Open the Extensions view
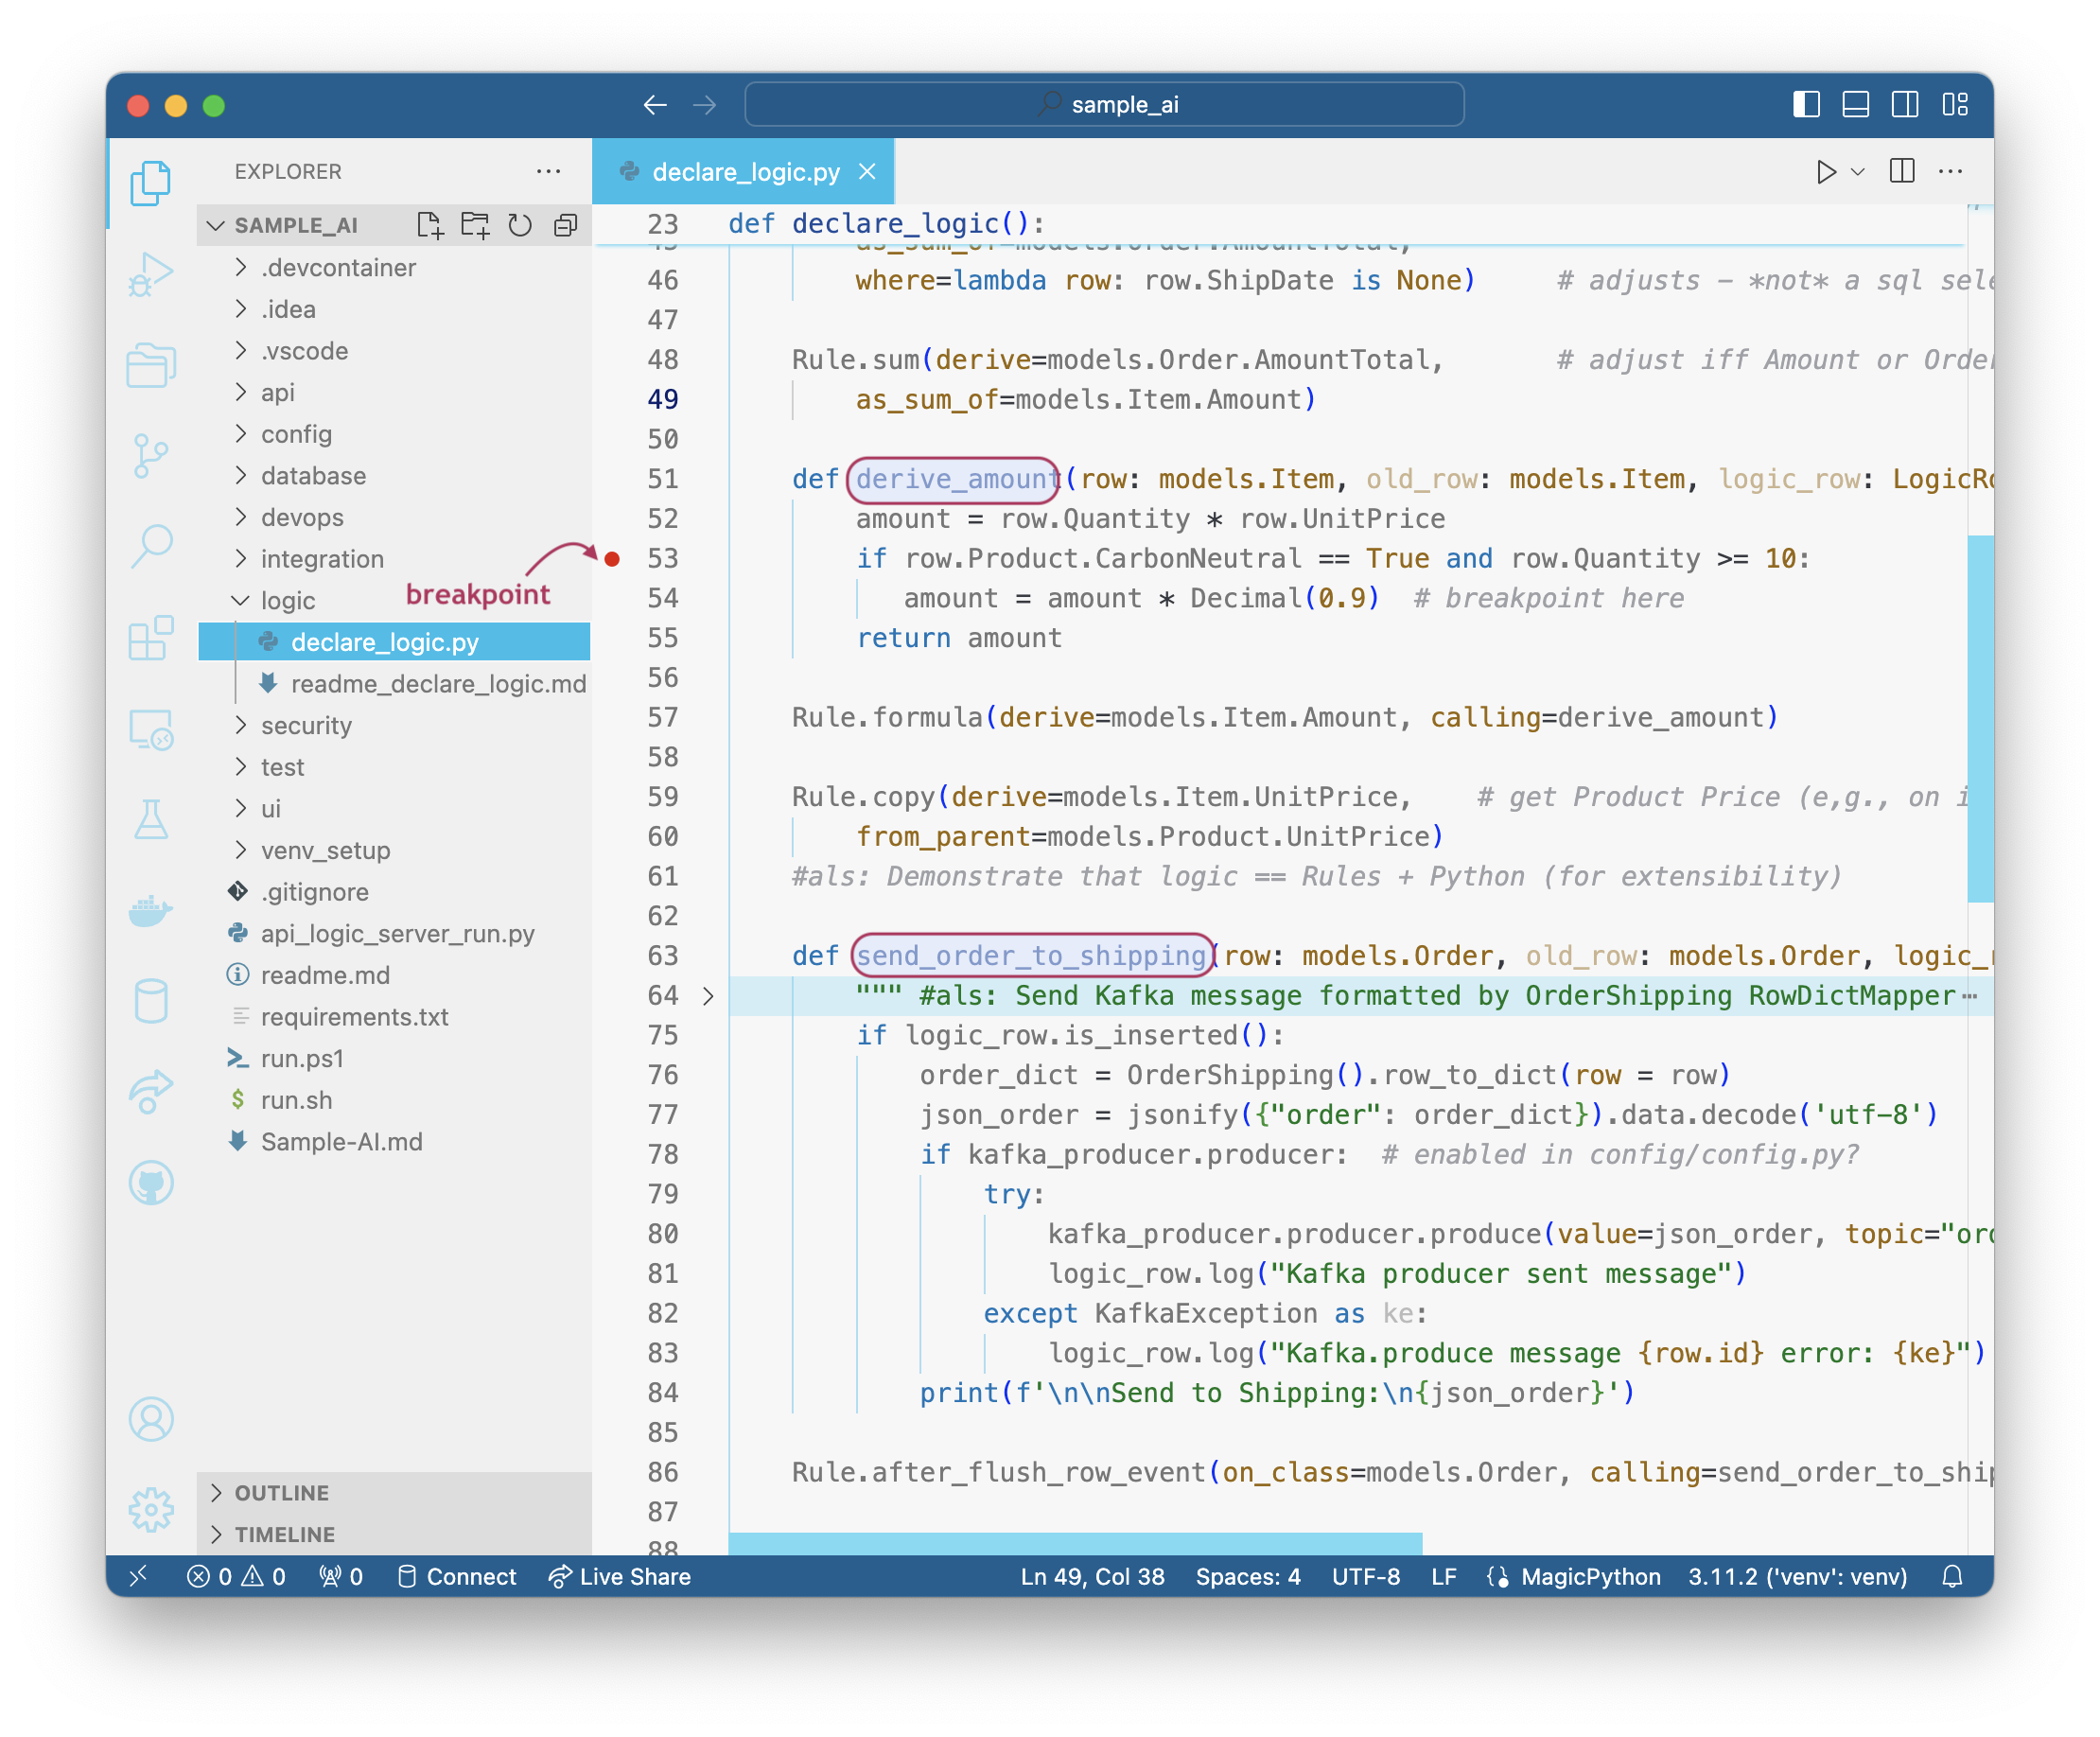Screen dimensions: 2100x1737 coord(151,638)
